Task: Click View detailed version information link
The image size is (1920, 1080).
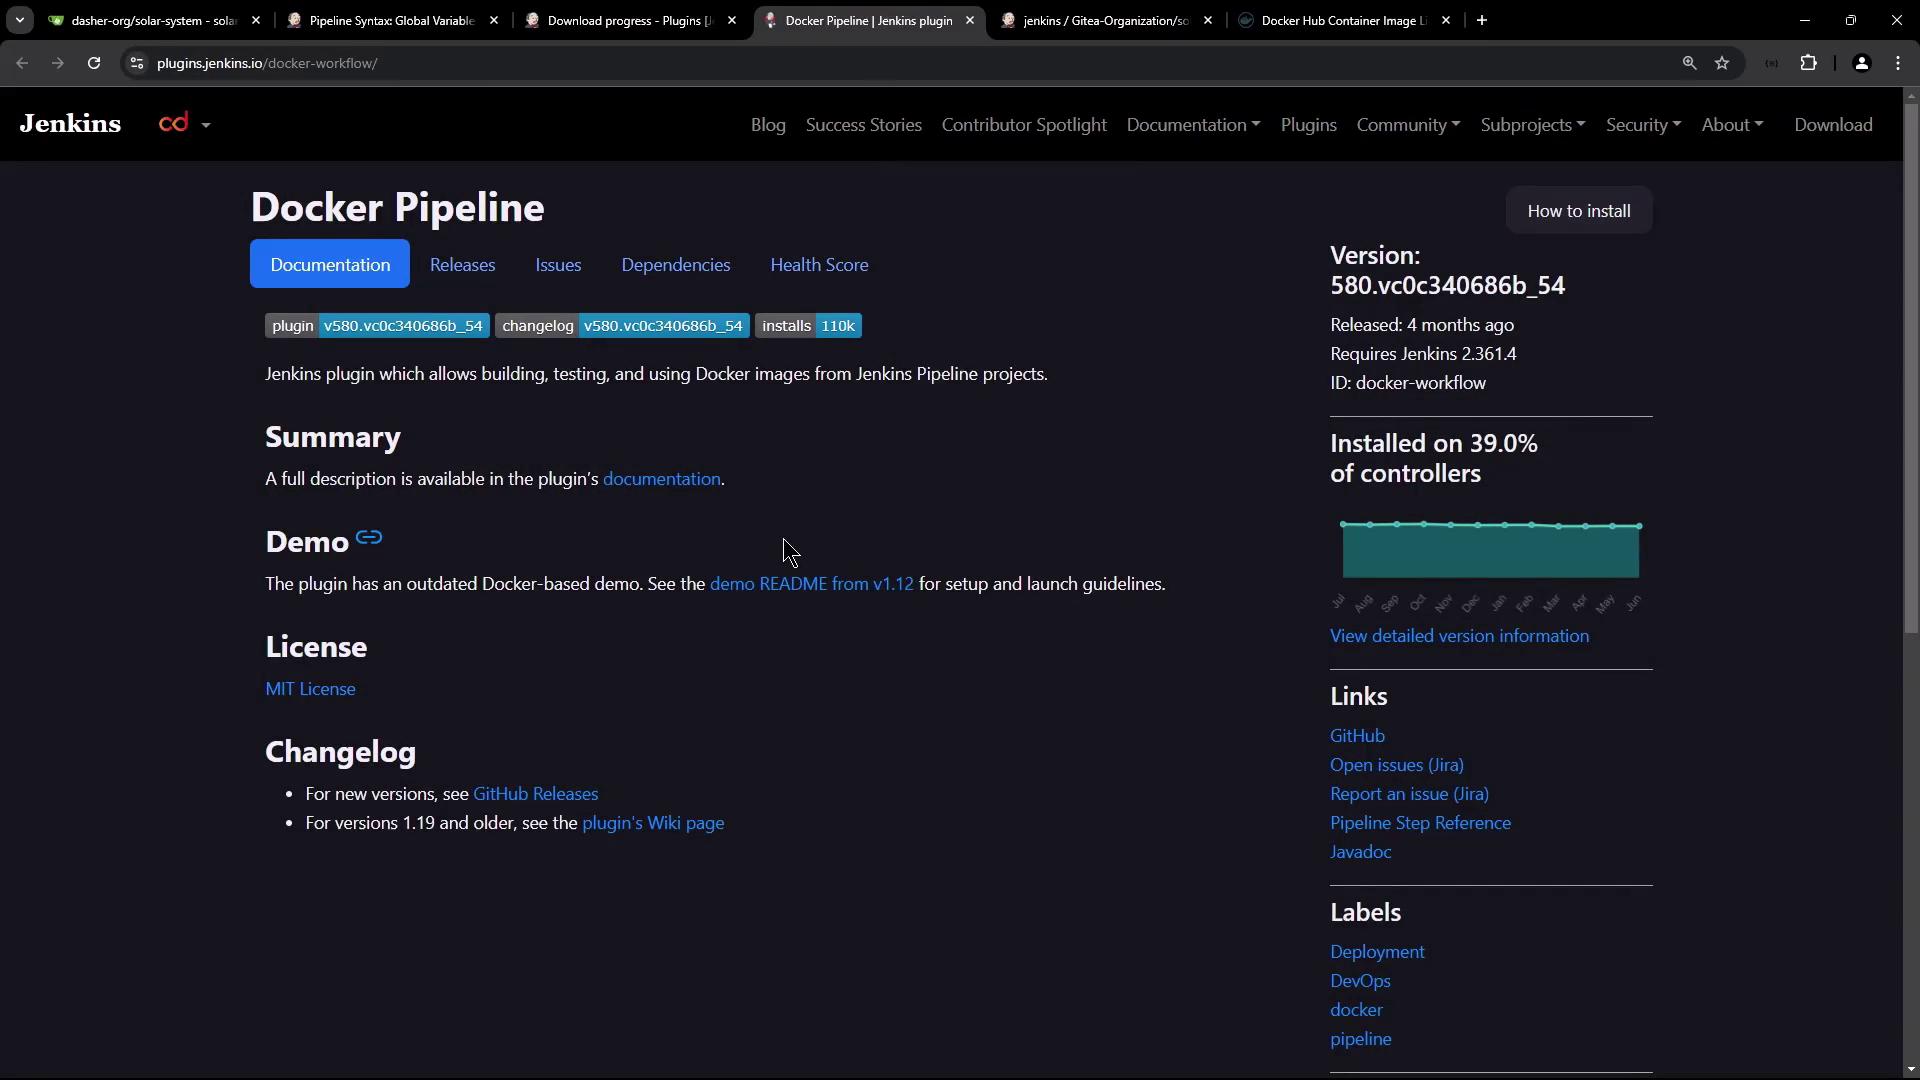Action: tap(1459, 636)
